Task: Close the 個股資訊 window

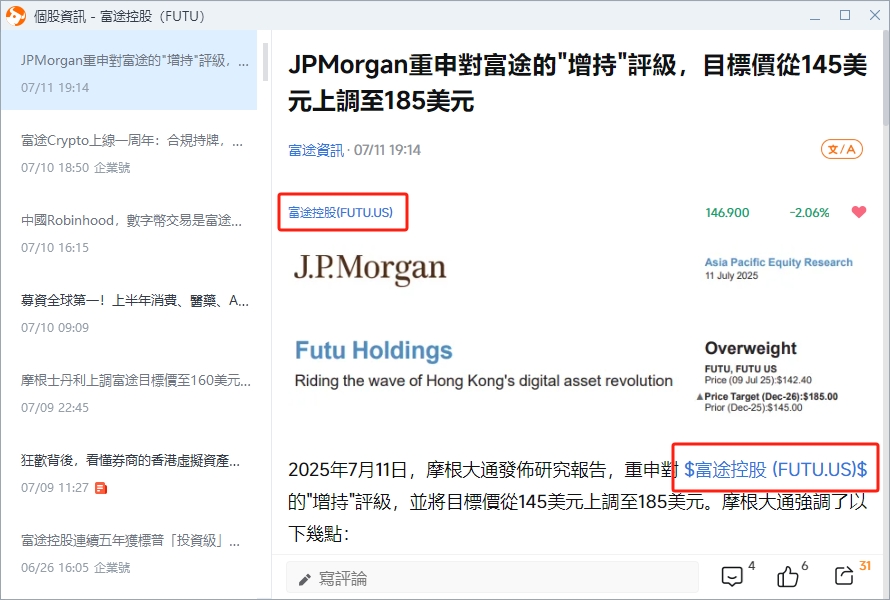Action: click(875, 15)
